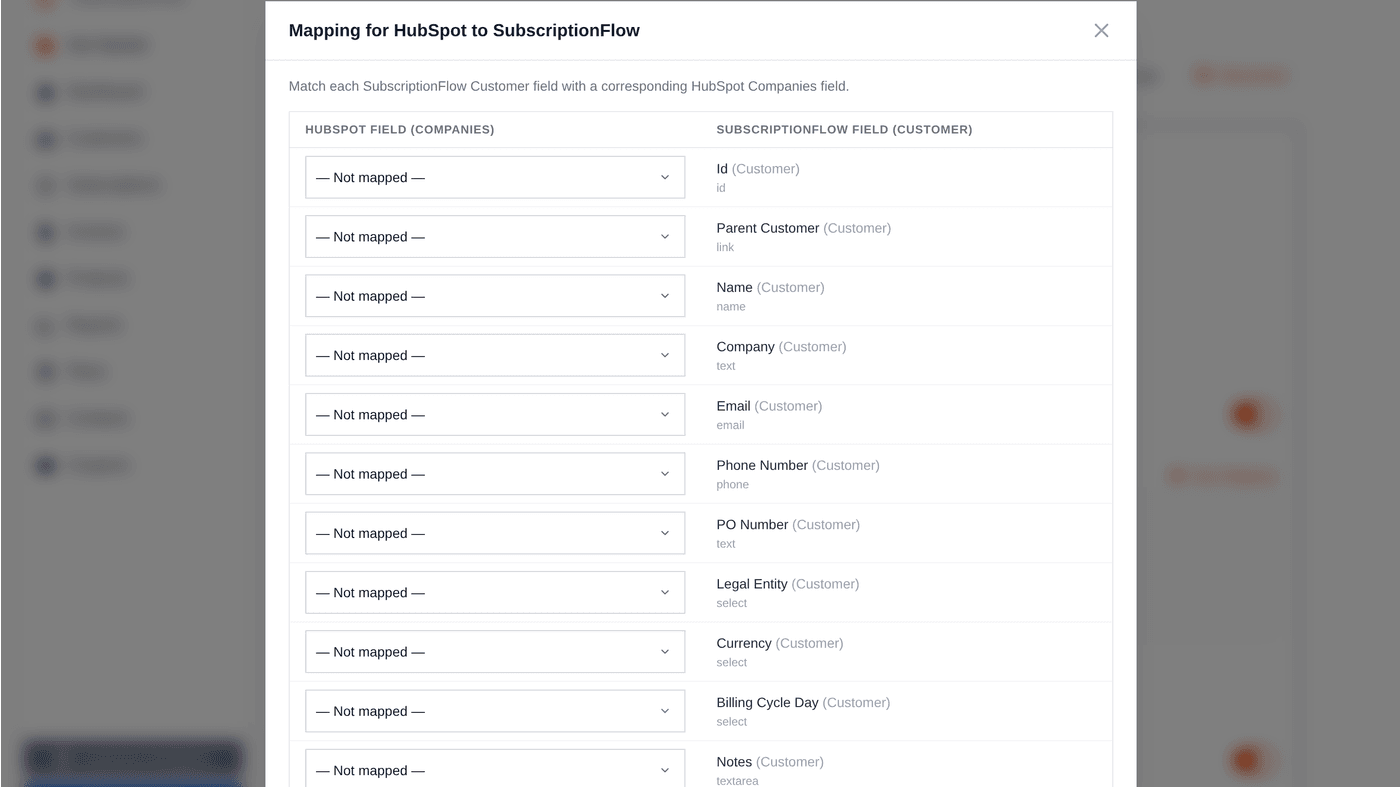This screenshot has width=1400, height=787.
Task: Click the HubSpot Field (Companies) column header
Action: [x=400, y=130]
